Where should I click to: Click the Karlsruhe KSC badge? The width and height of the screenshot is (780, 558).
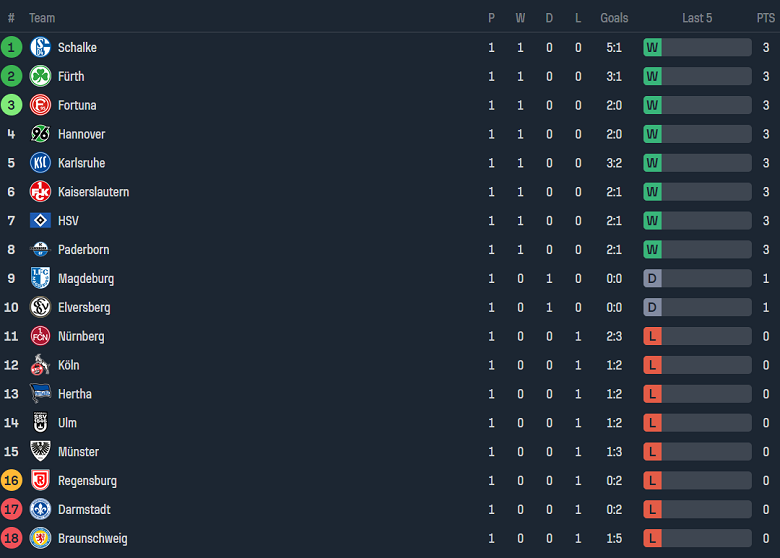[40, 163]
